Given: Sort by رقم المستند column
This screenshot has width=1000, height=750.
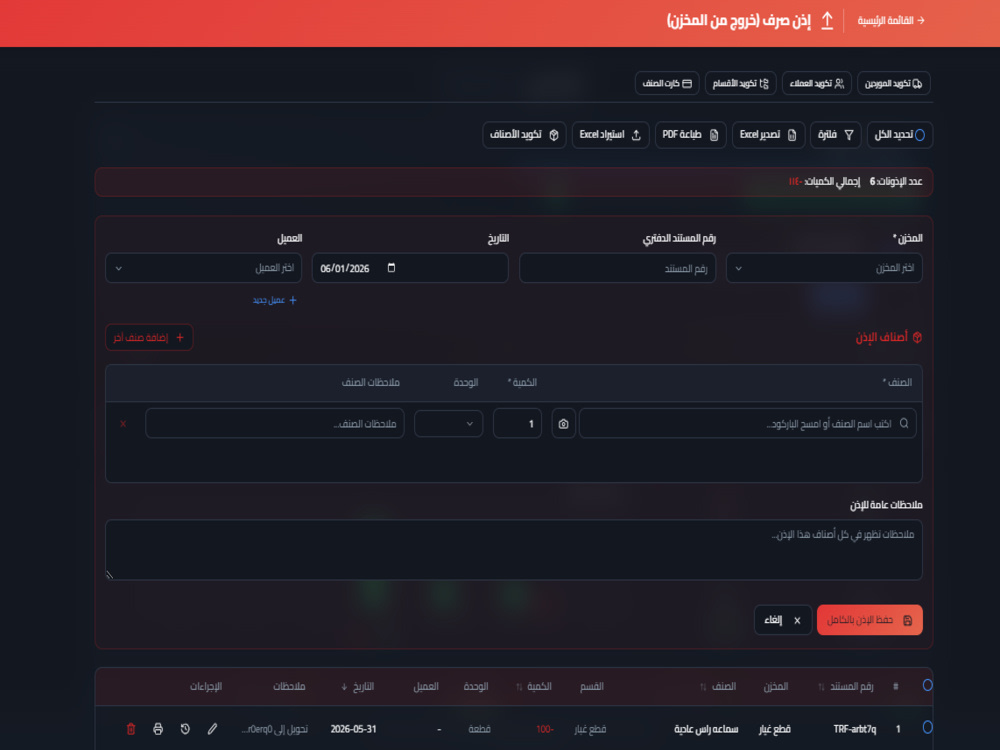Looking at the screenshot, I should point(846,686).
